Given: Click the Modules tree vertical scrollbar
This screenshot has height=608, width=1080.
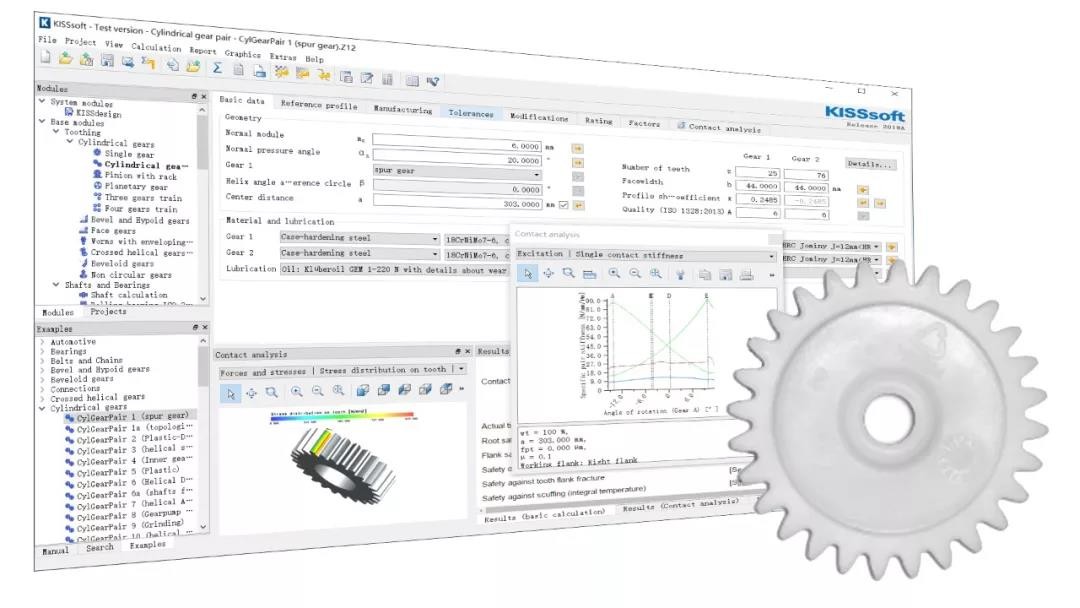Looking at the screenshot, I should (x=202, y=203).
